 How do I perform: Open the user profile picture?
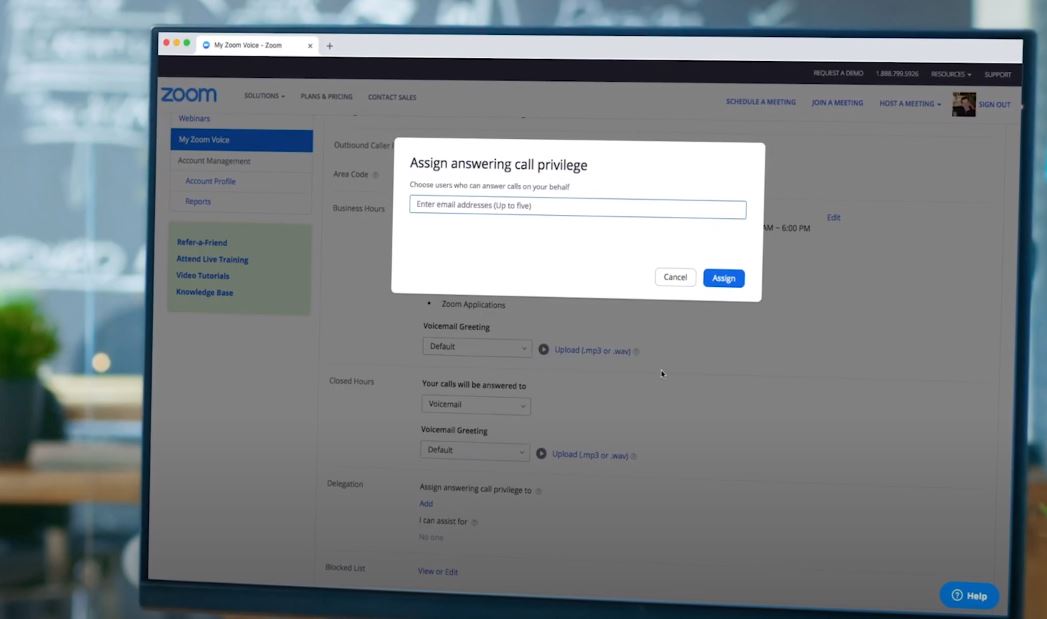964,105
